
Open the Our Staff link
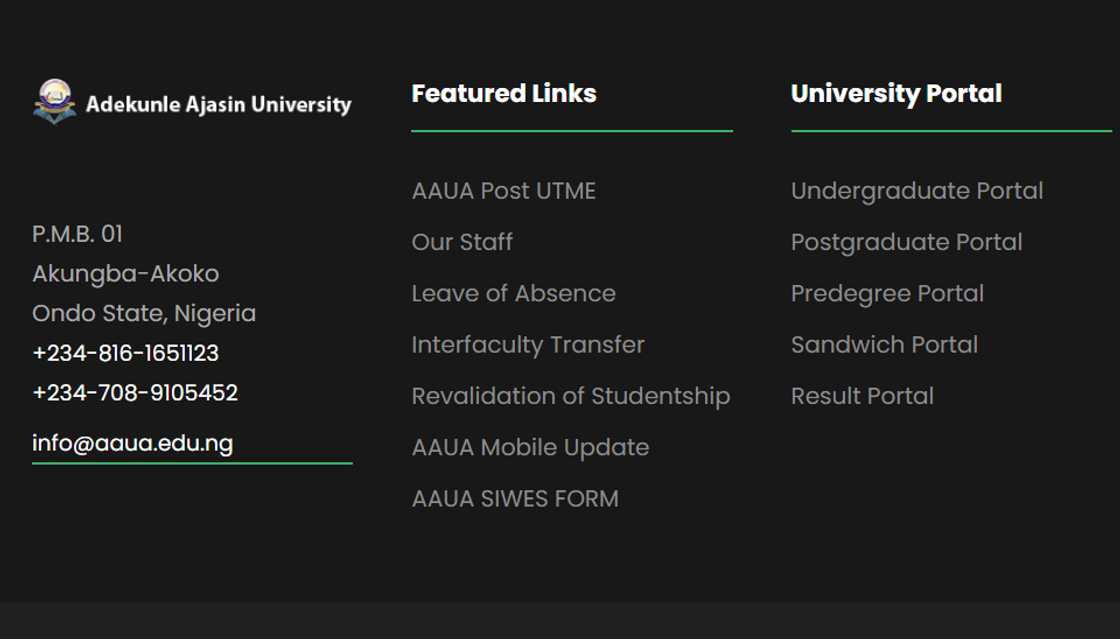click(x=462, y=242)
